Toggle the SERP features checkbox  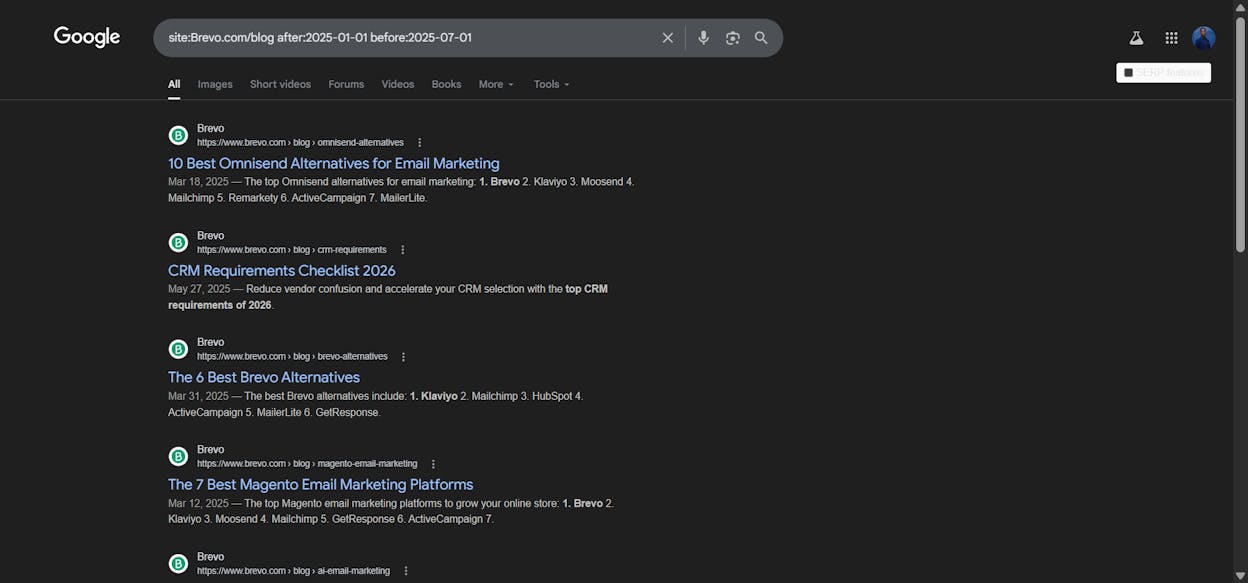[x=1128, y=72]
